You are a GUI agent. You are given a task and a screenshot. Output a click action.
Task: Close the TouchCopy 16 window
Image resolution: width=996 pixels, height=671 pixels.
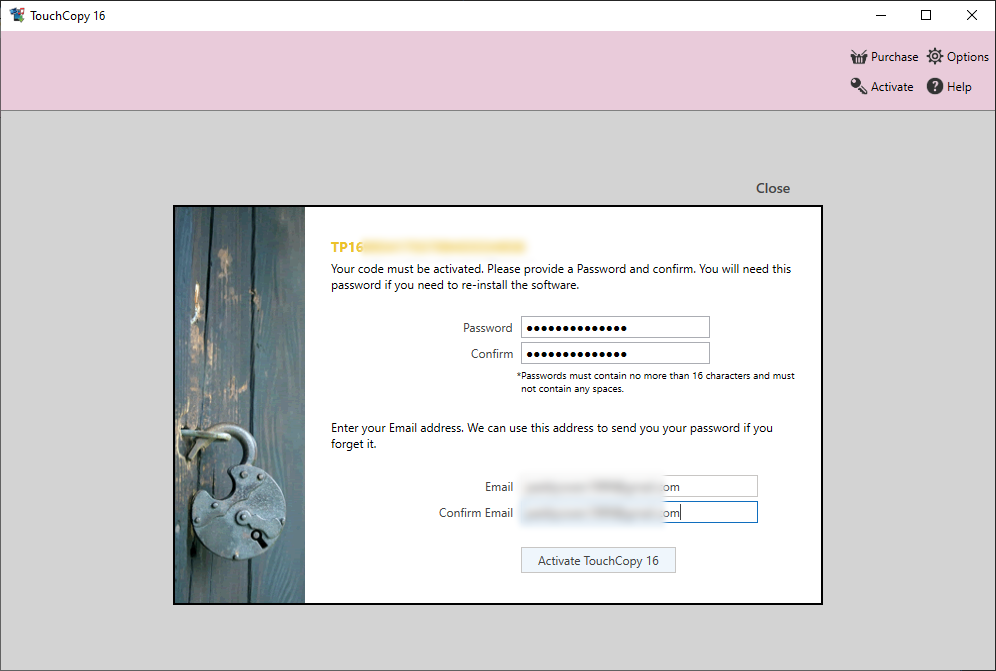(x=972, y=15)
